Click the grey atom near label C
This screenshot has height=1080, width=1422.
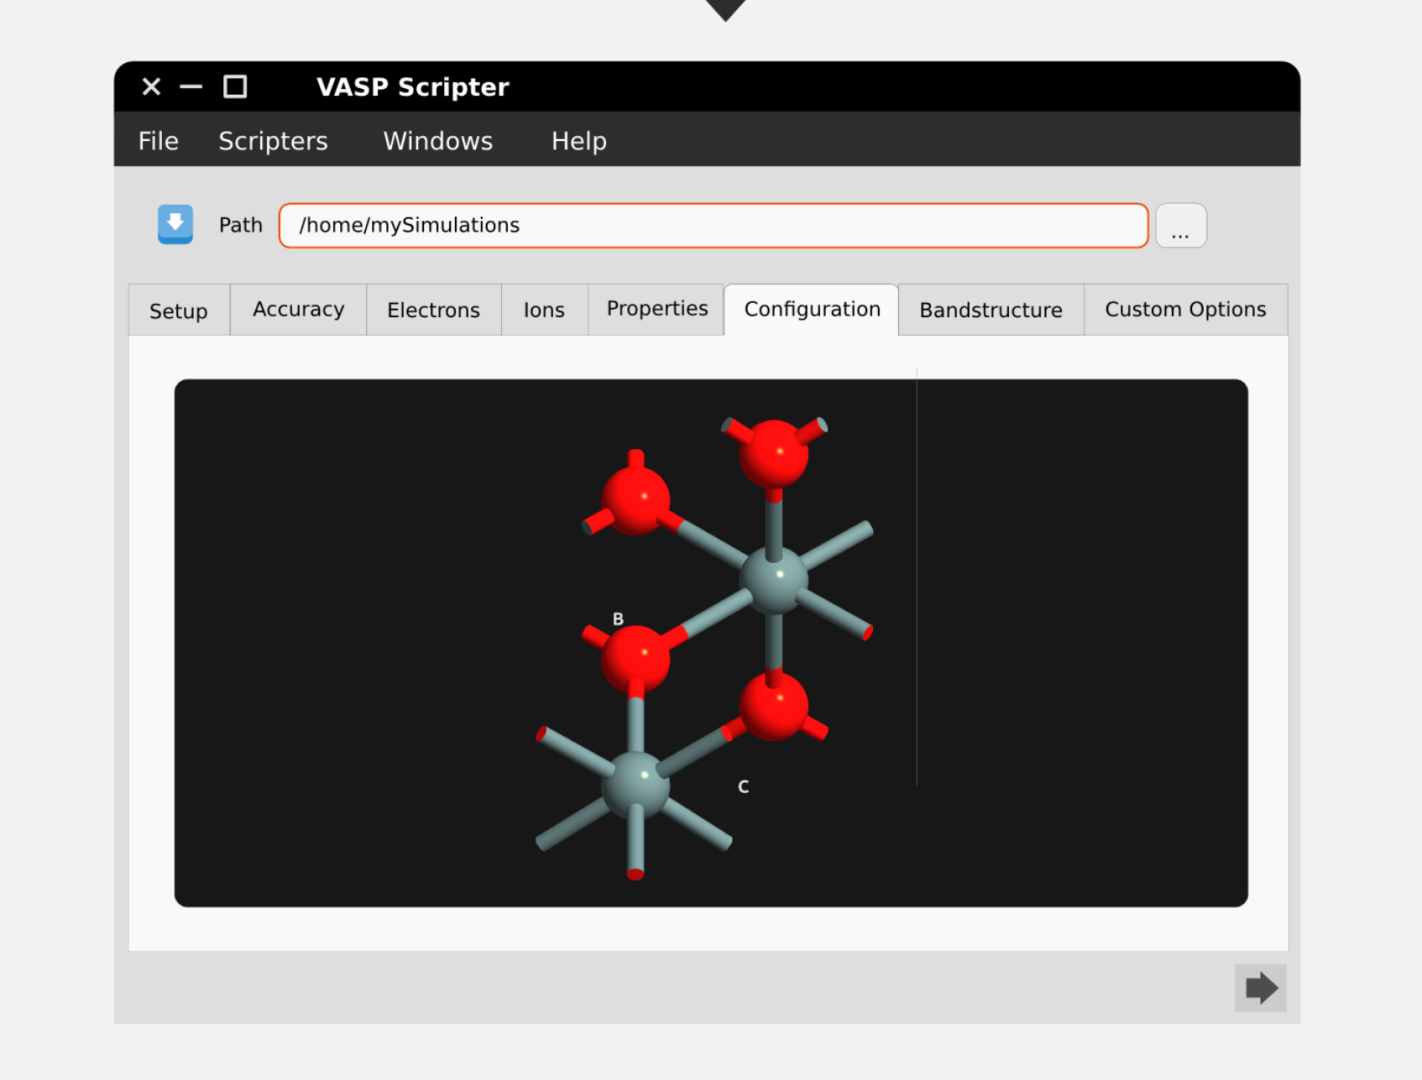point(636,785)
